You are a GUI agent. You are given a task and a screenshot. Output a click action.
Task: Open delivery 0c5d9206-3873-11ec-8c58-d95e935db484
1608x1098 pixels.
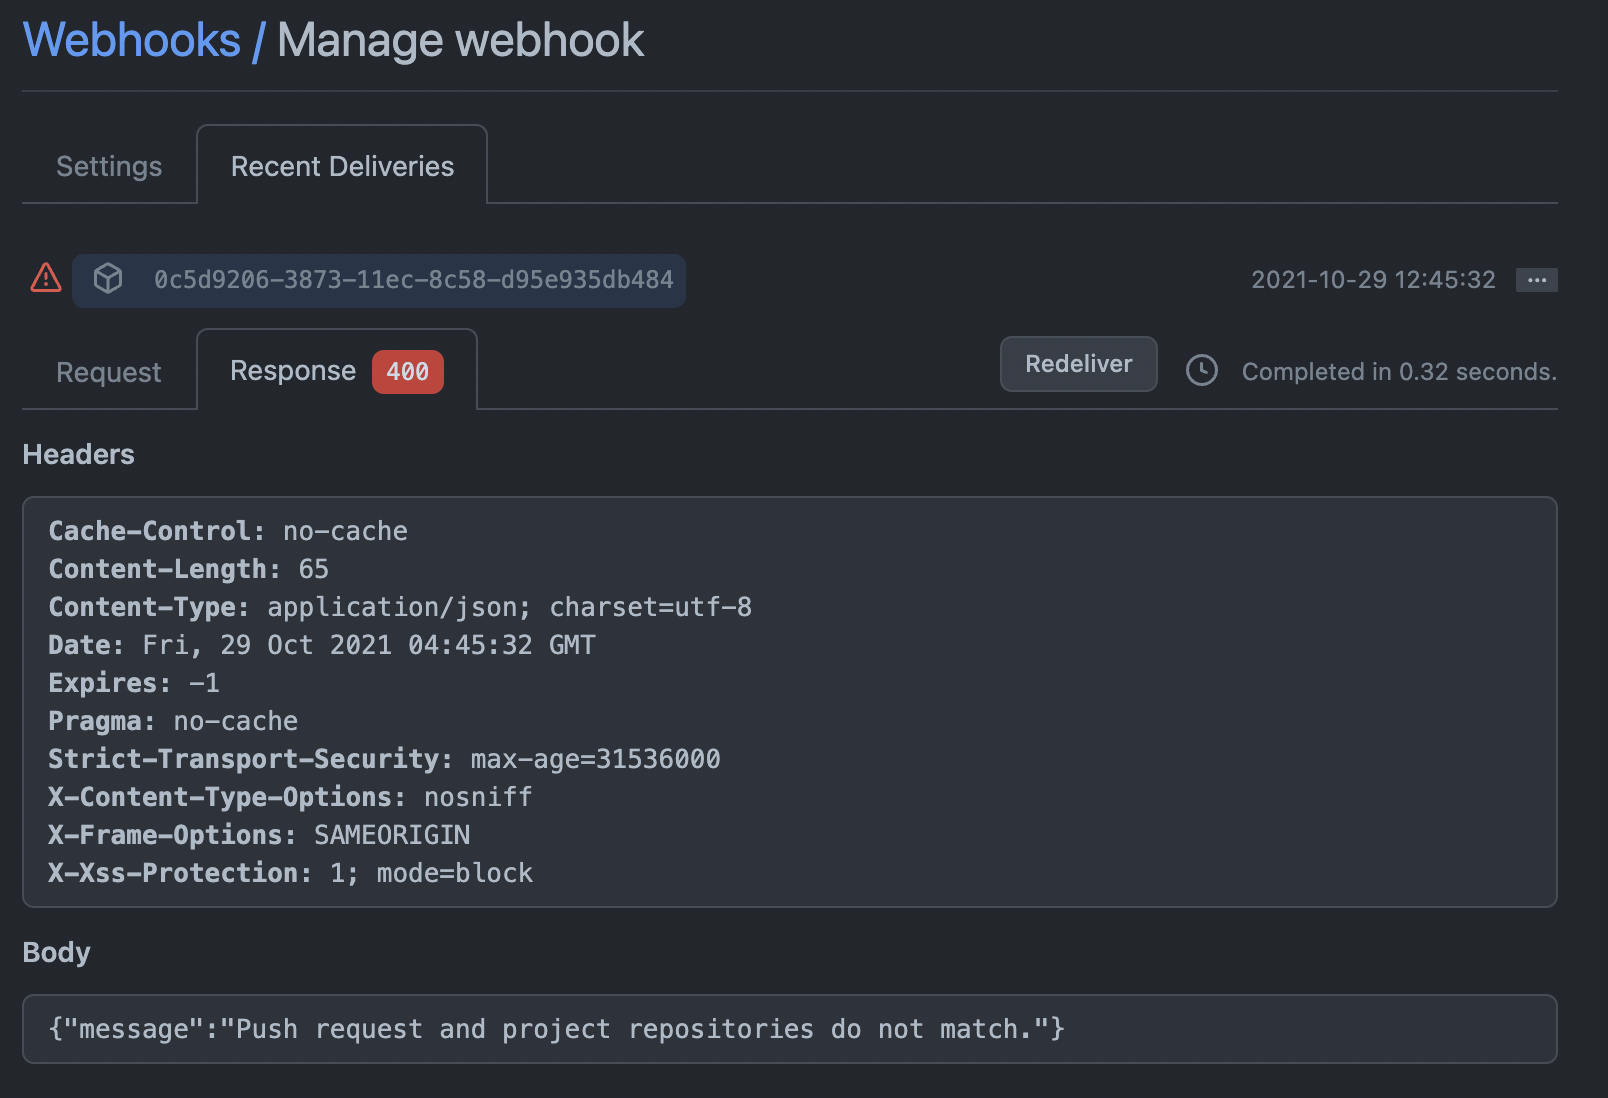click(x=413, y=280)
